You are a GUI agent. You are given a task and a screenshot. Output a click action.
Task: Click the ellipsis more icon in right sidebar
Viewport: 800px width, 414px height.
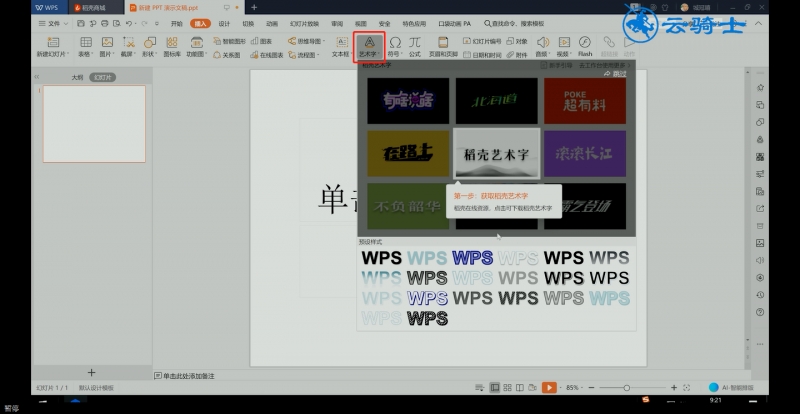[760, 344]
